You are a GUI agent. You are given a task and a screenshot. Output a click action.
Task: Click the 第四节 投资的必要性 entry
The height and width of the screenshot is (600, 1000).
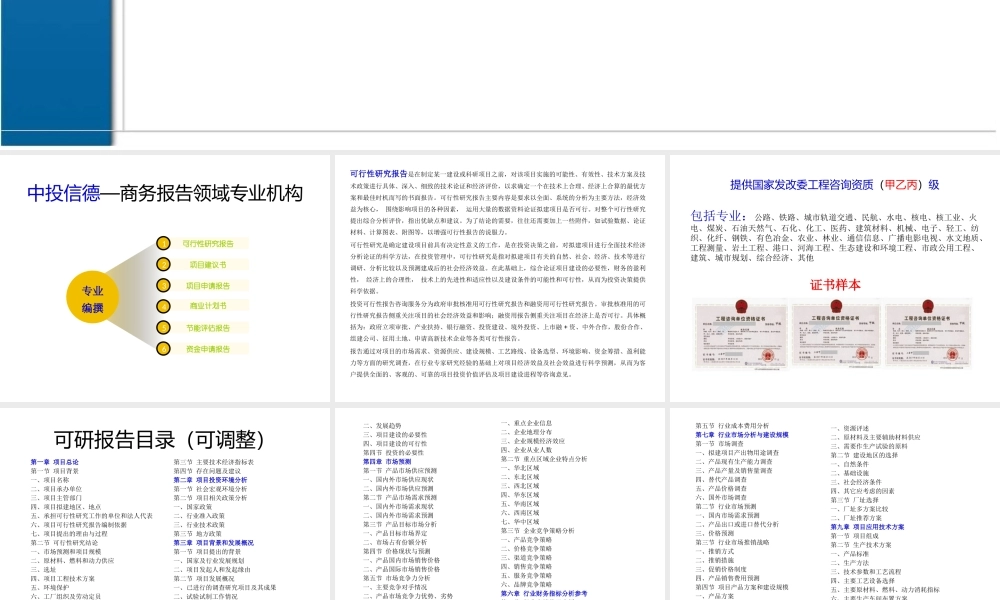393,452
